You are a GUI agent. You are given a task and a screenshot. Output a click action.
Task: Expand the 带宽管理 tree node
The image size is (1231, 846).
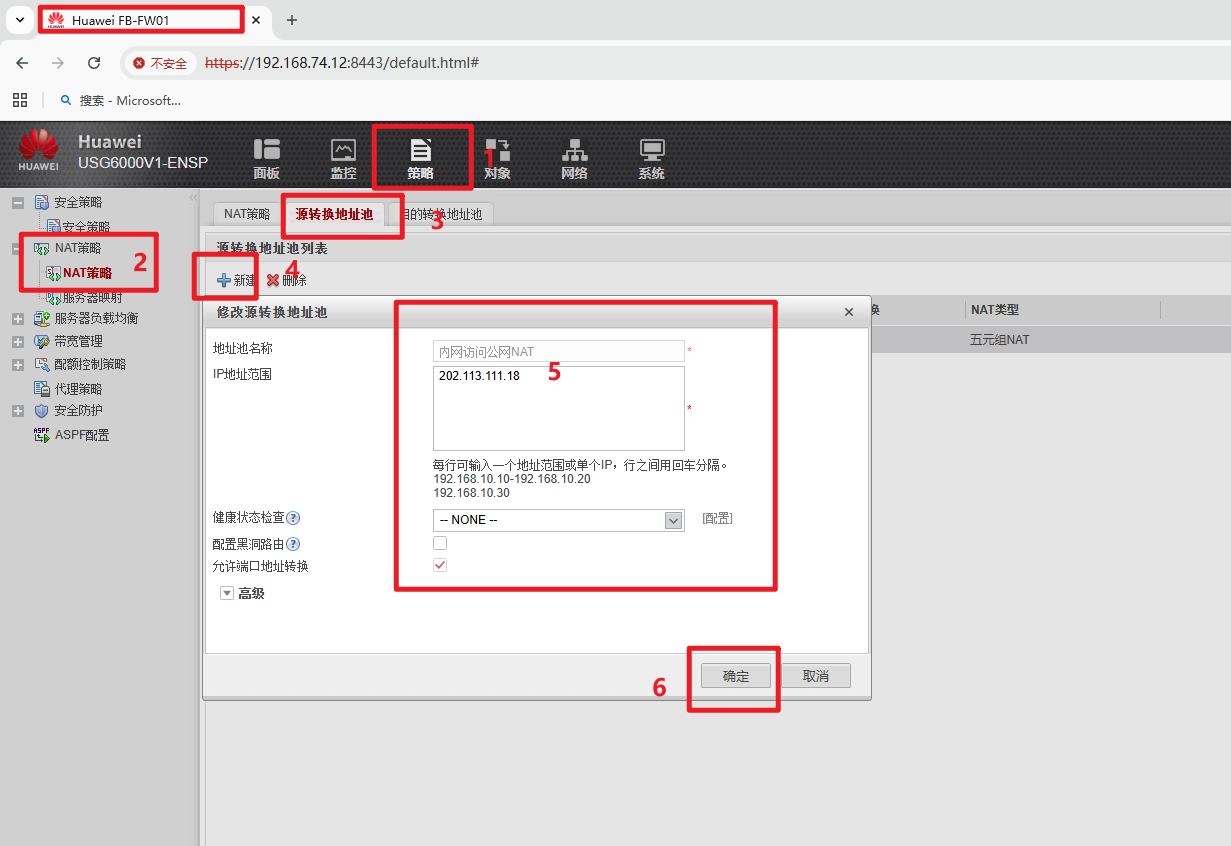(x=17, y=342)
